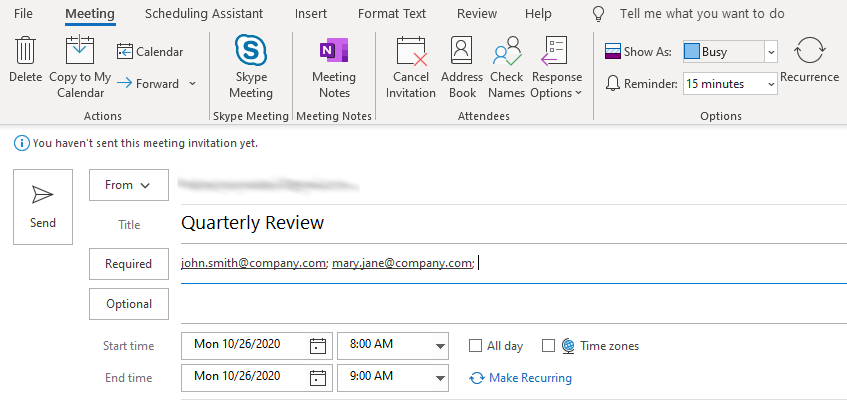Click Check Names icon
This screenshot has height=411, width=847.
[507, 51]
